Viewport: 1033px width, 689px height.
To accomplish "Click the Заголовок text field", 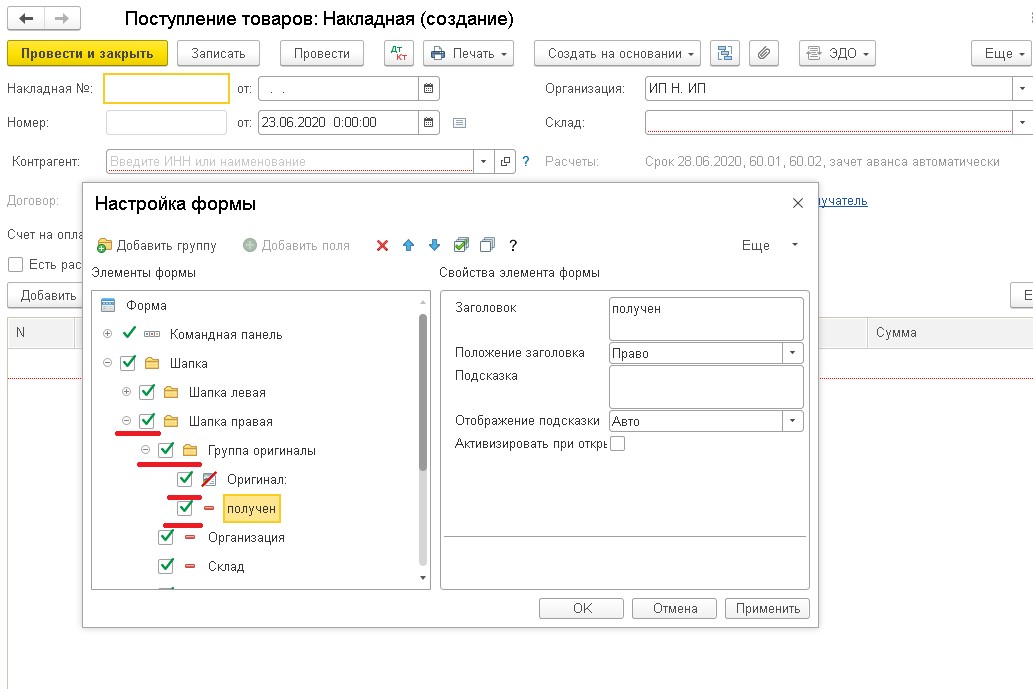I will click(705, 318).
